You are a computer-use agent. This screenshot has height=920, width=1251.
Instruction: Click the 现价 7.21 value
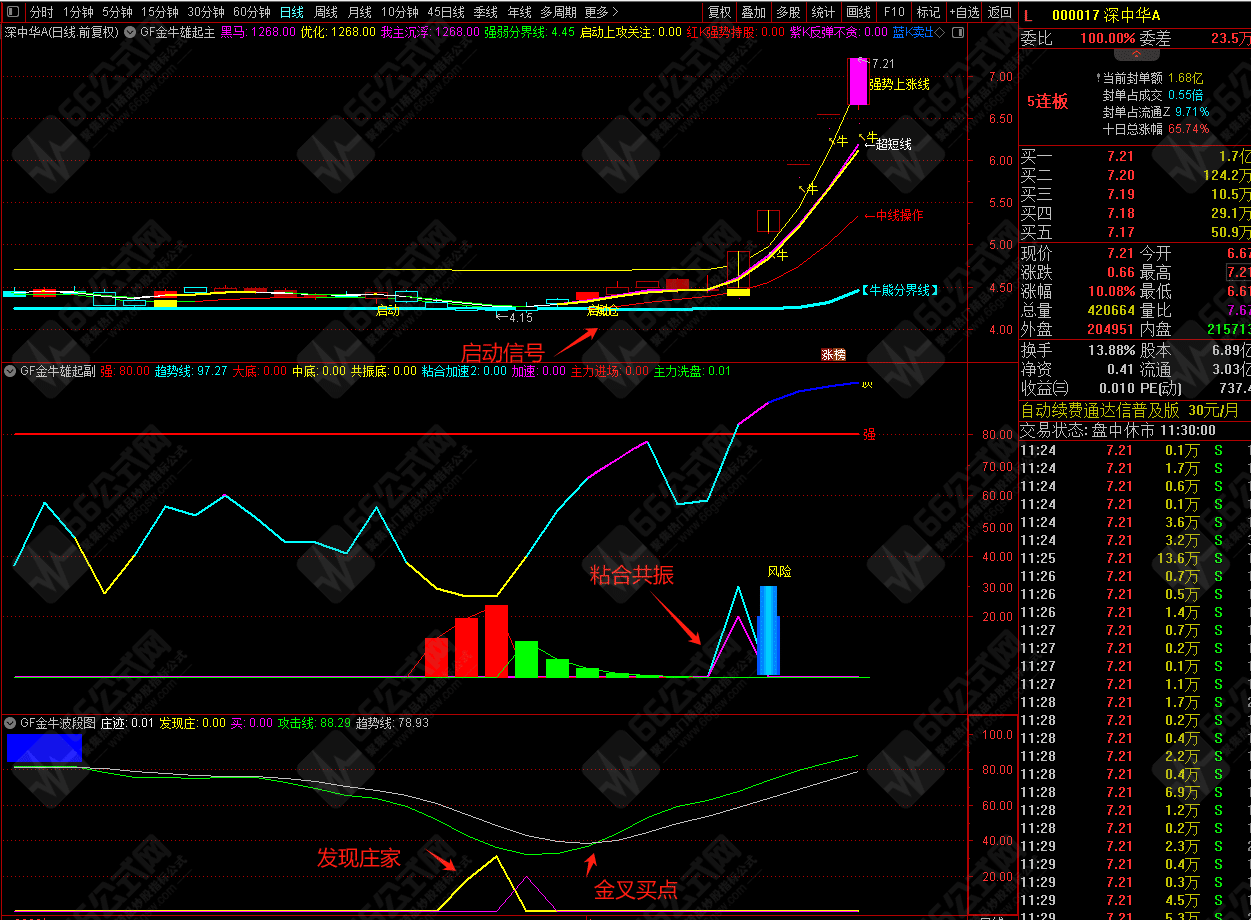1120,253
